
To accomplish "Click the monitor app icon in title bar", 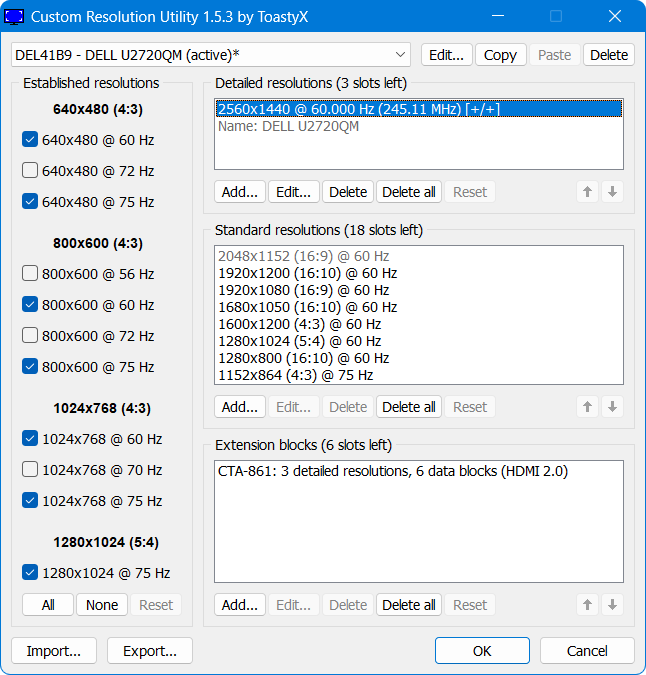I will (16, 16).
